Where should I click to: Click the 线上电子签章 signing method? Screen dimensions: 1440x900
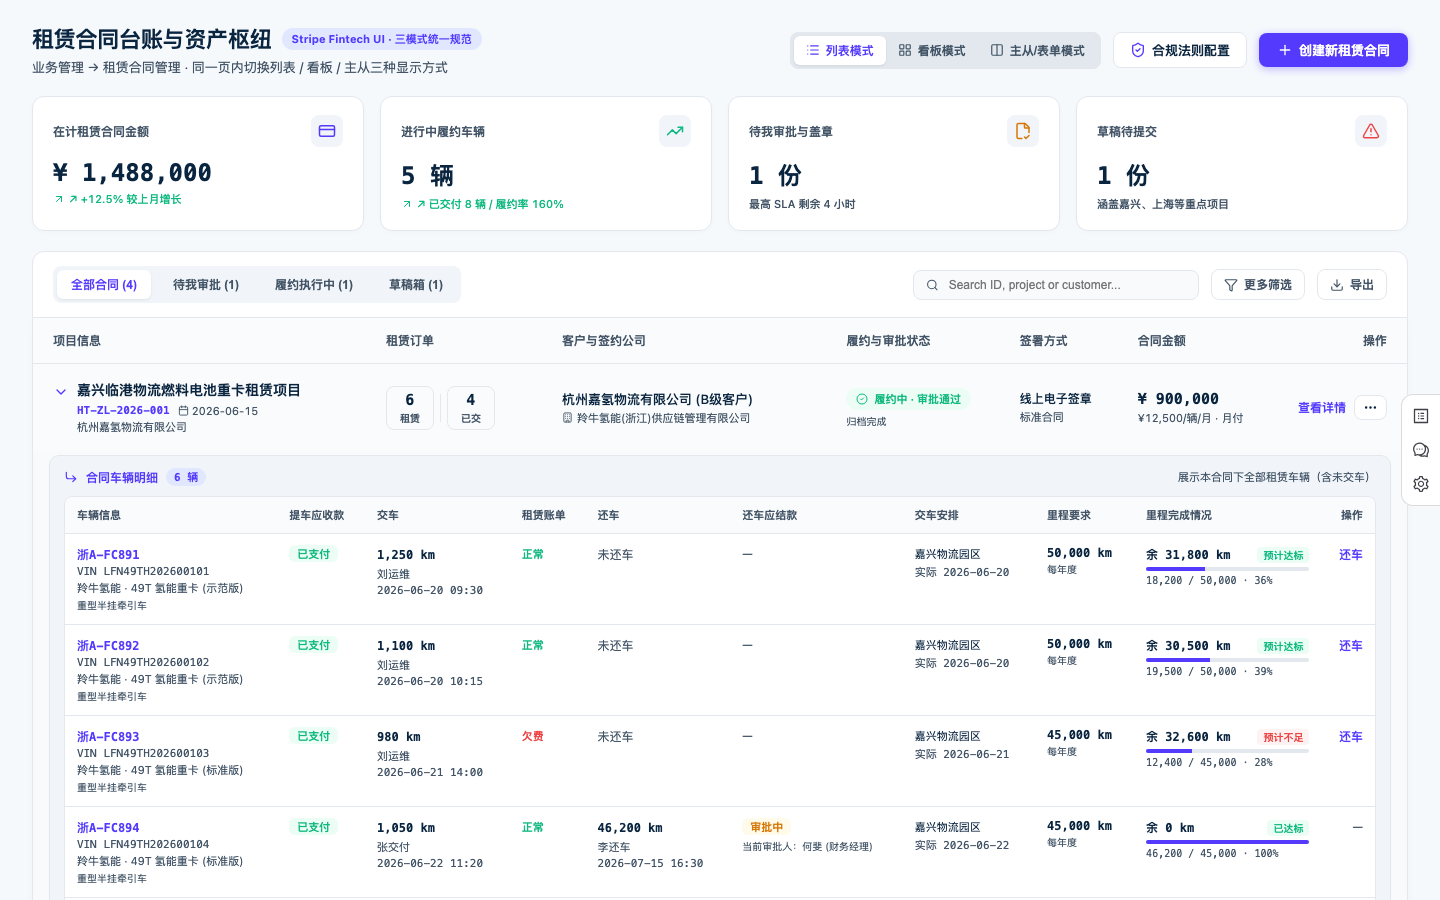(1056, 399)
